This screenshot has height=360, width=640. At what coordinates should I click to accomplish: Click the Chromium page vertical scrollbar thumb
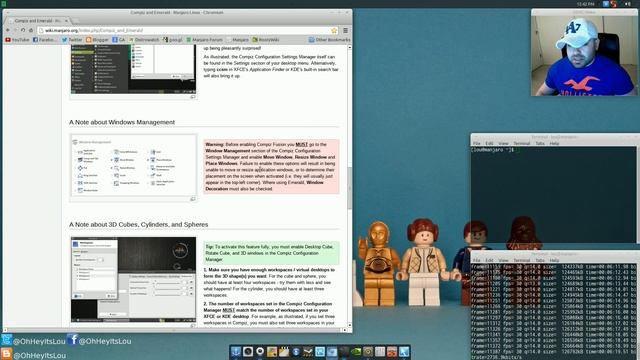tap(349, 188)
